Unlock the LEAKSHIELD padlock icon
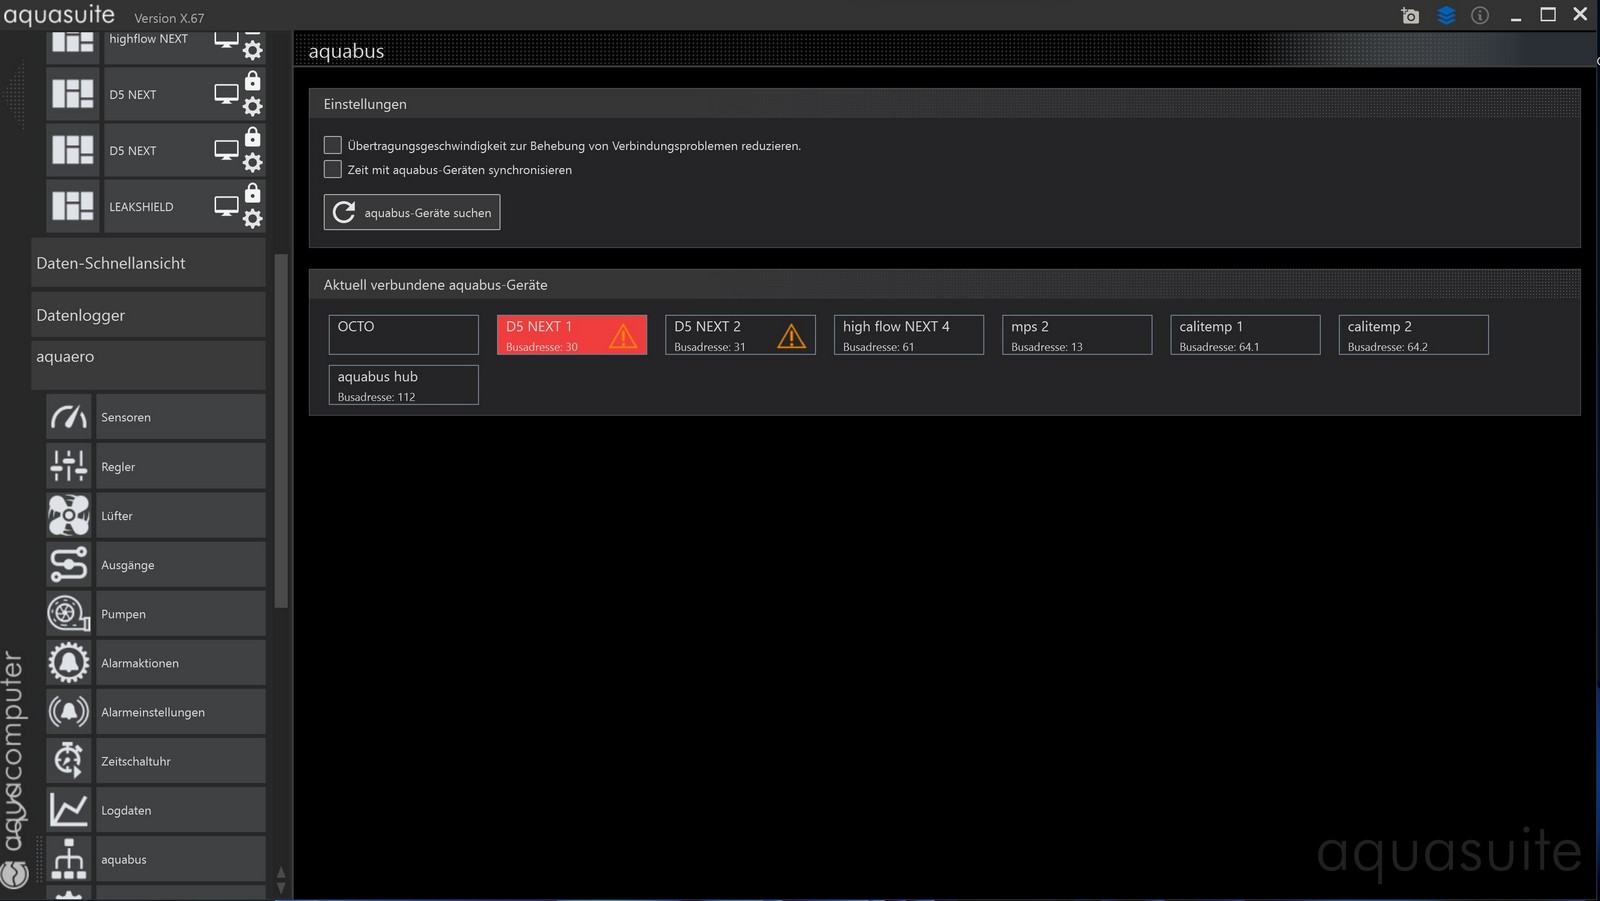Viewport: 1600px width, 901px height. pyautogui.click(x=253, y=193)
